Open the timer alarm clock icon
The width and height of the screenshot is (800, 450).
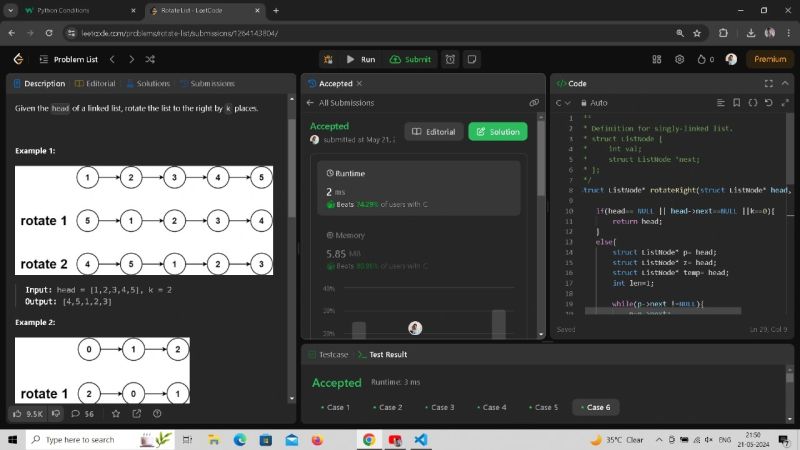[x=450, y=59]
